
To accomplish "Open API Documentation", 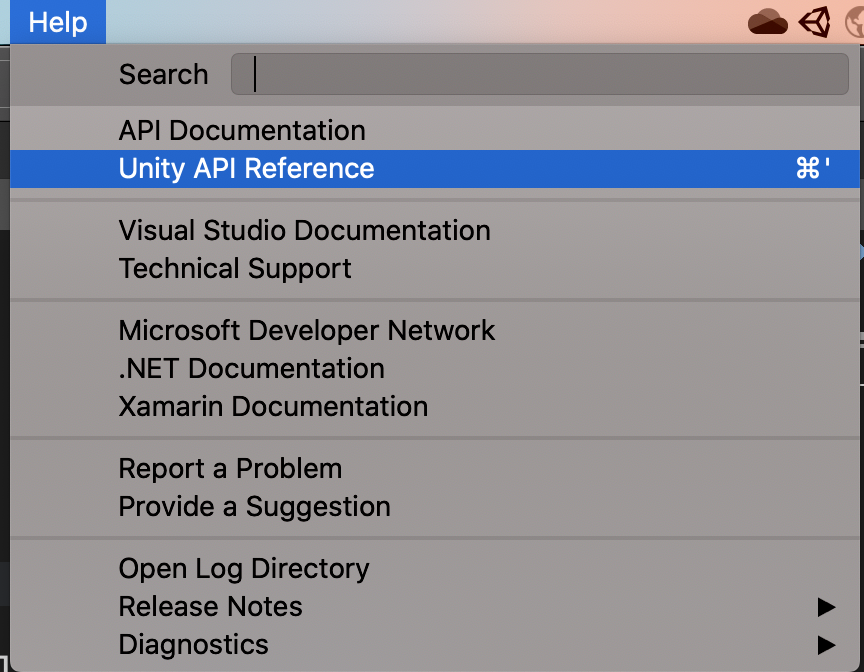I will 242,130.
